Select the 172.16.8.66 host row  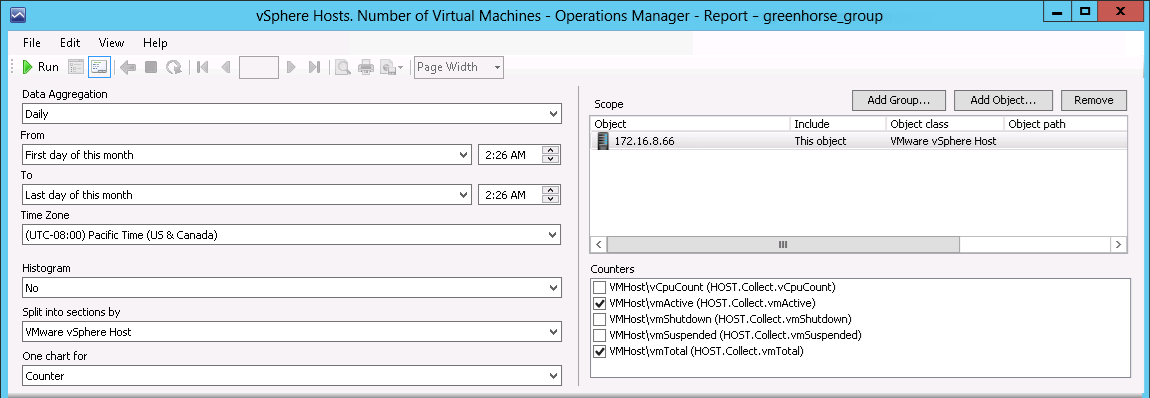pyautogui.click(x=859, y=141)
